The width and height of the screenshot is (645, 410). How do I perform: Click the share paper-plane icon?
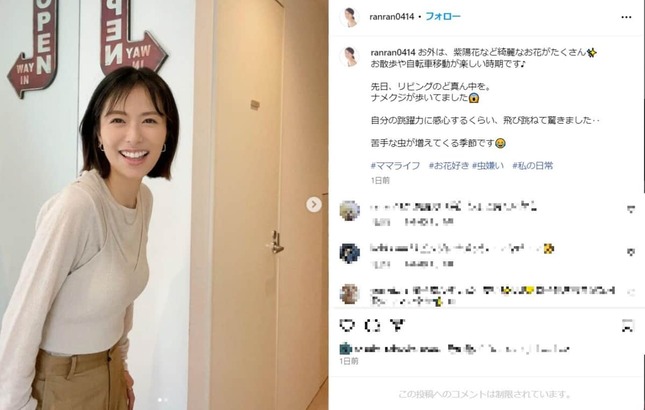click(397, 326)
